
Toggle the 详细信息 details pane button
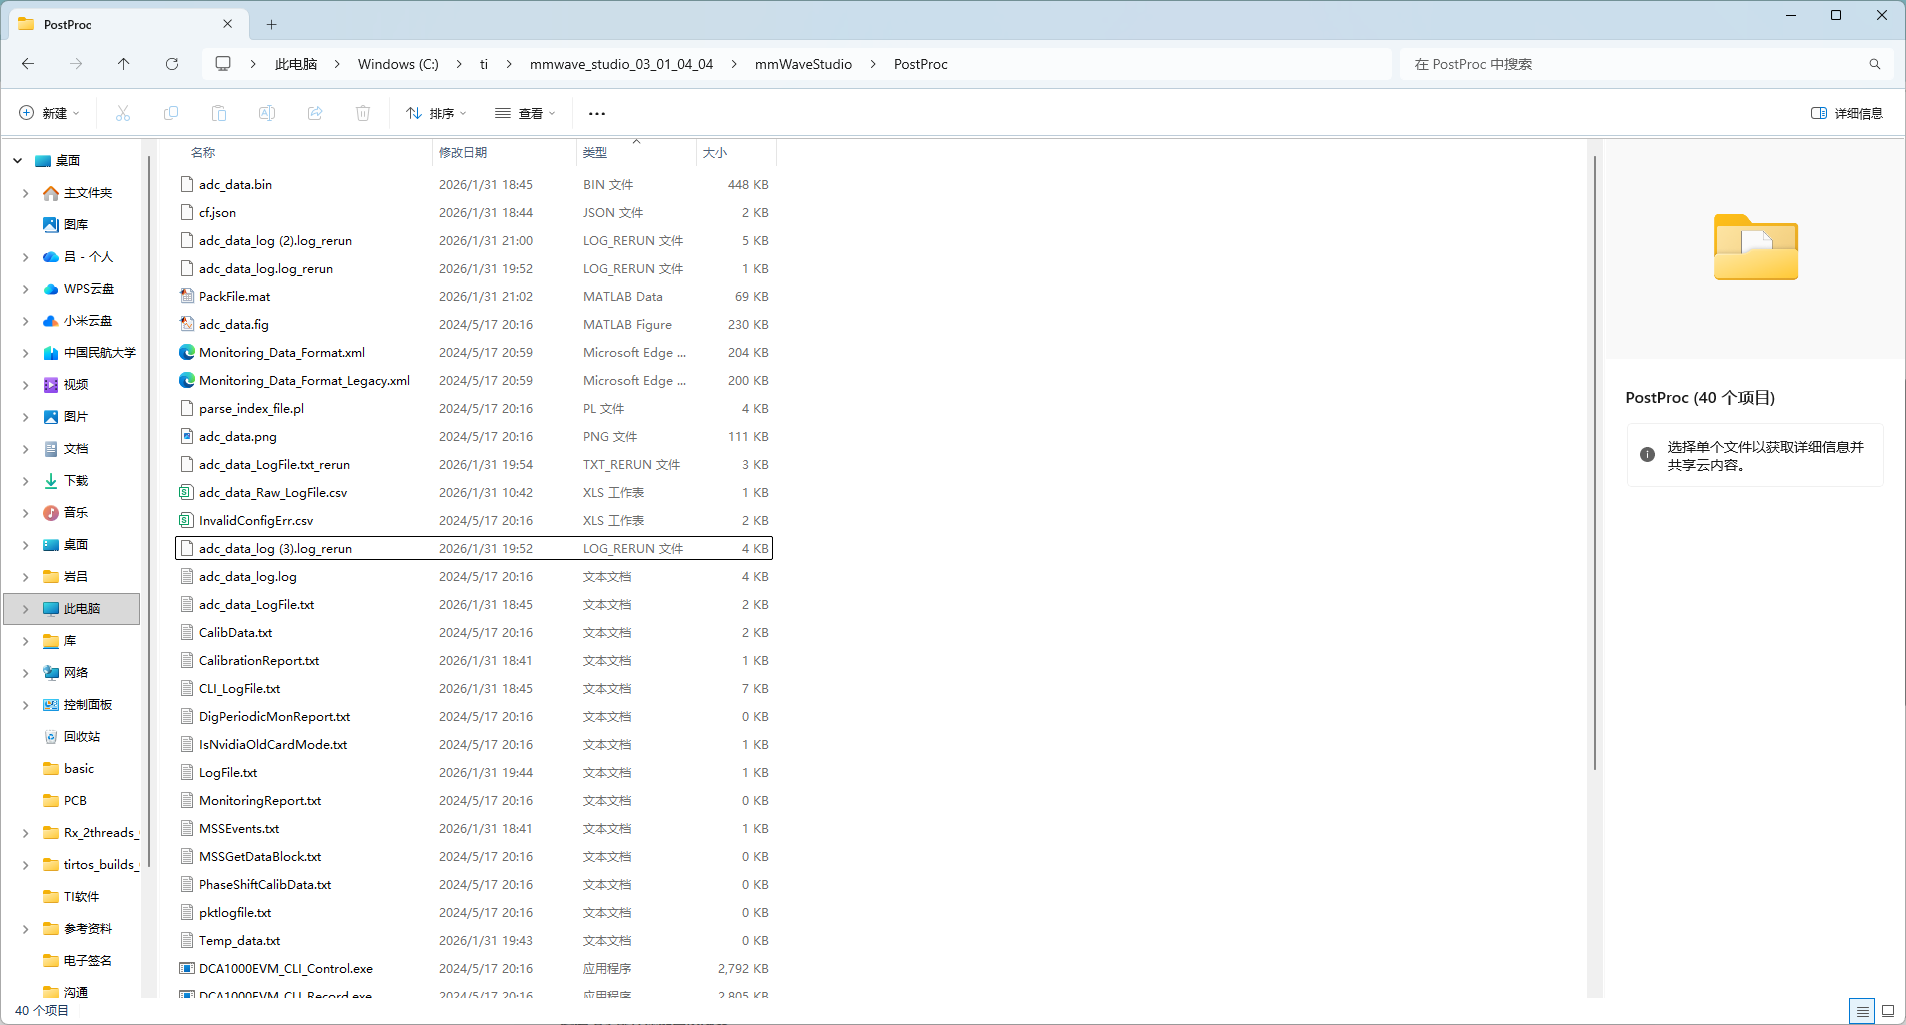pos(1847,113)
